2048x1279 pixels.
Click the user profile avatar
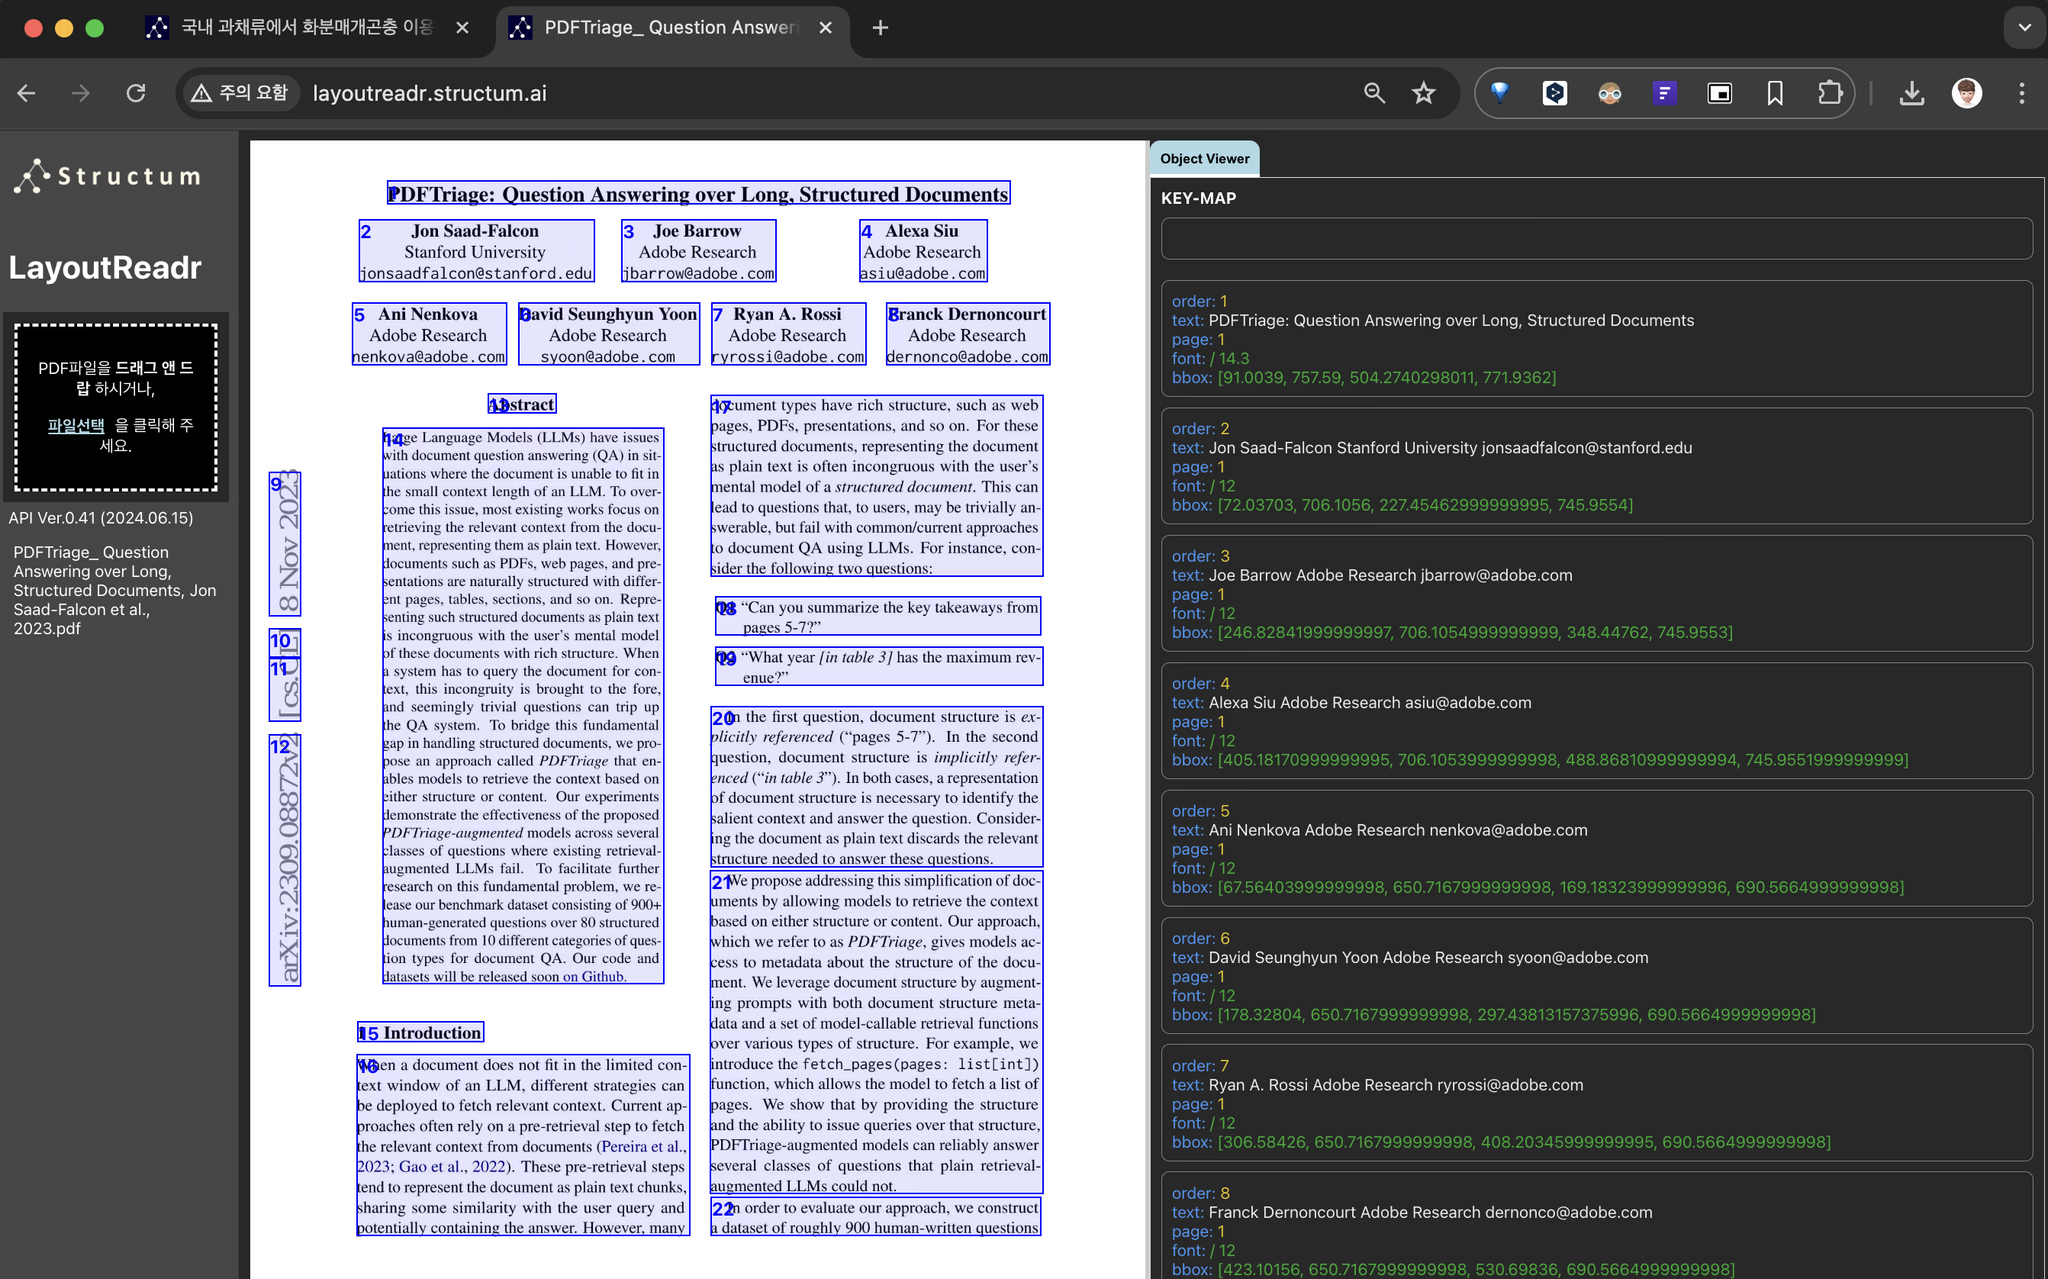tap(1966, 93)
